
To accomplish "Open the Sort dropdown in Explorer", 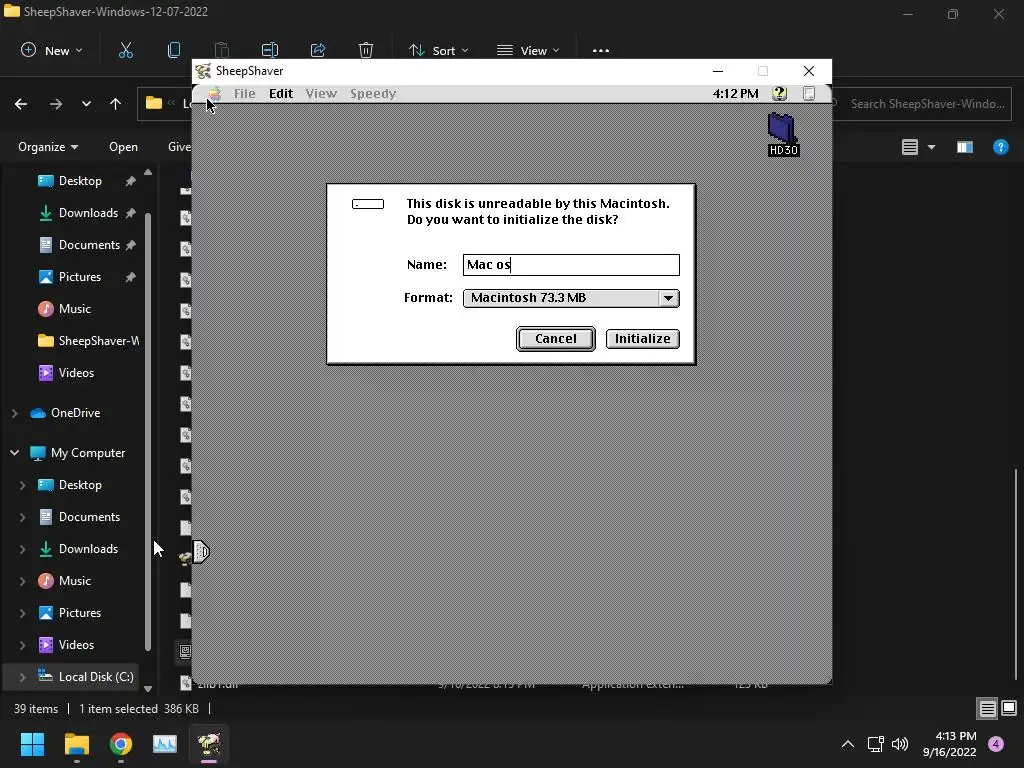I will (438, 50).
